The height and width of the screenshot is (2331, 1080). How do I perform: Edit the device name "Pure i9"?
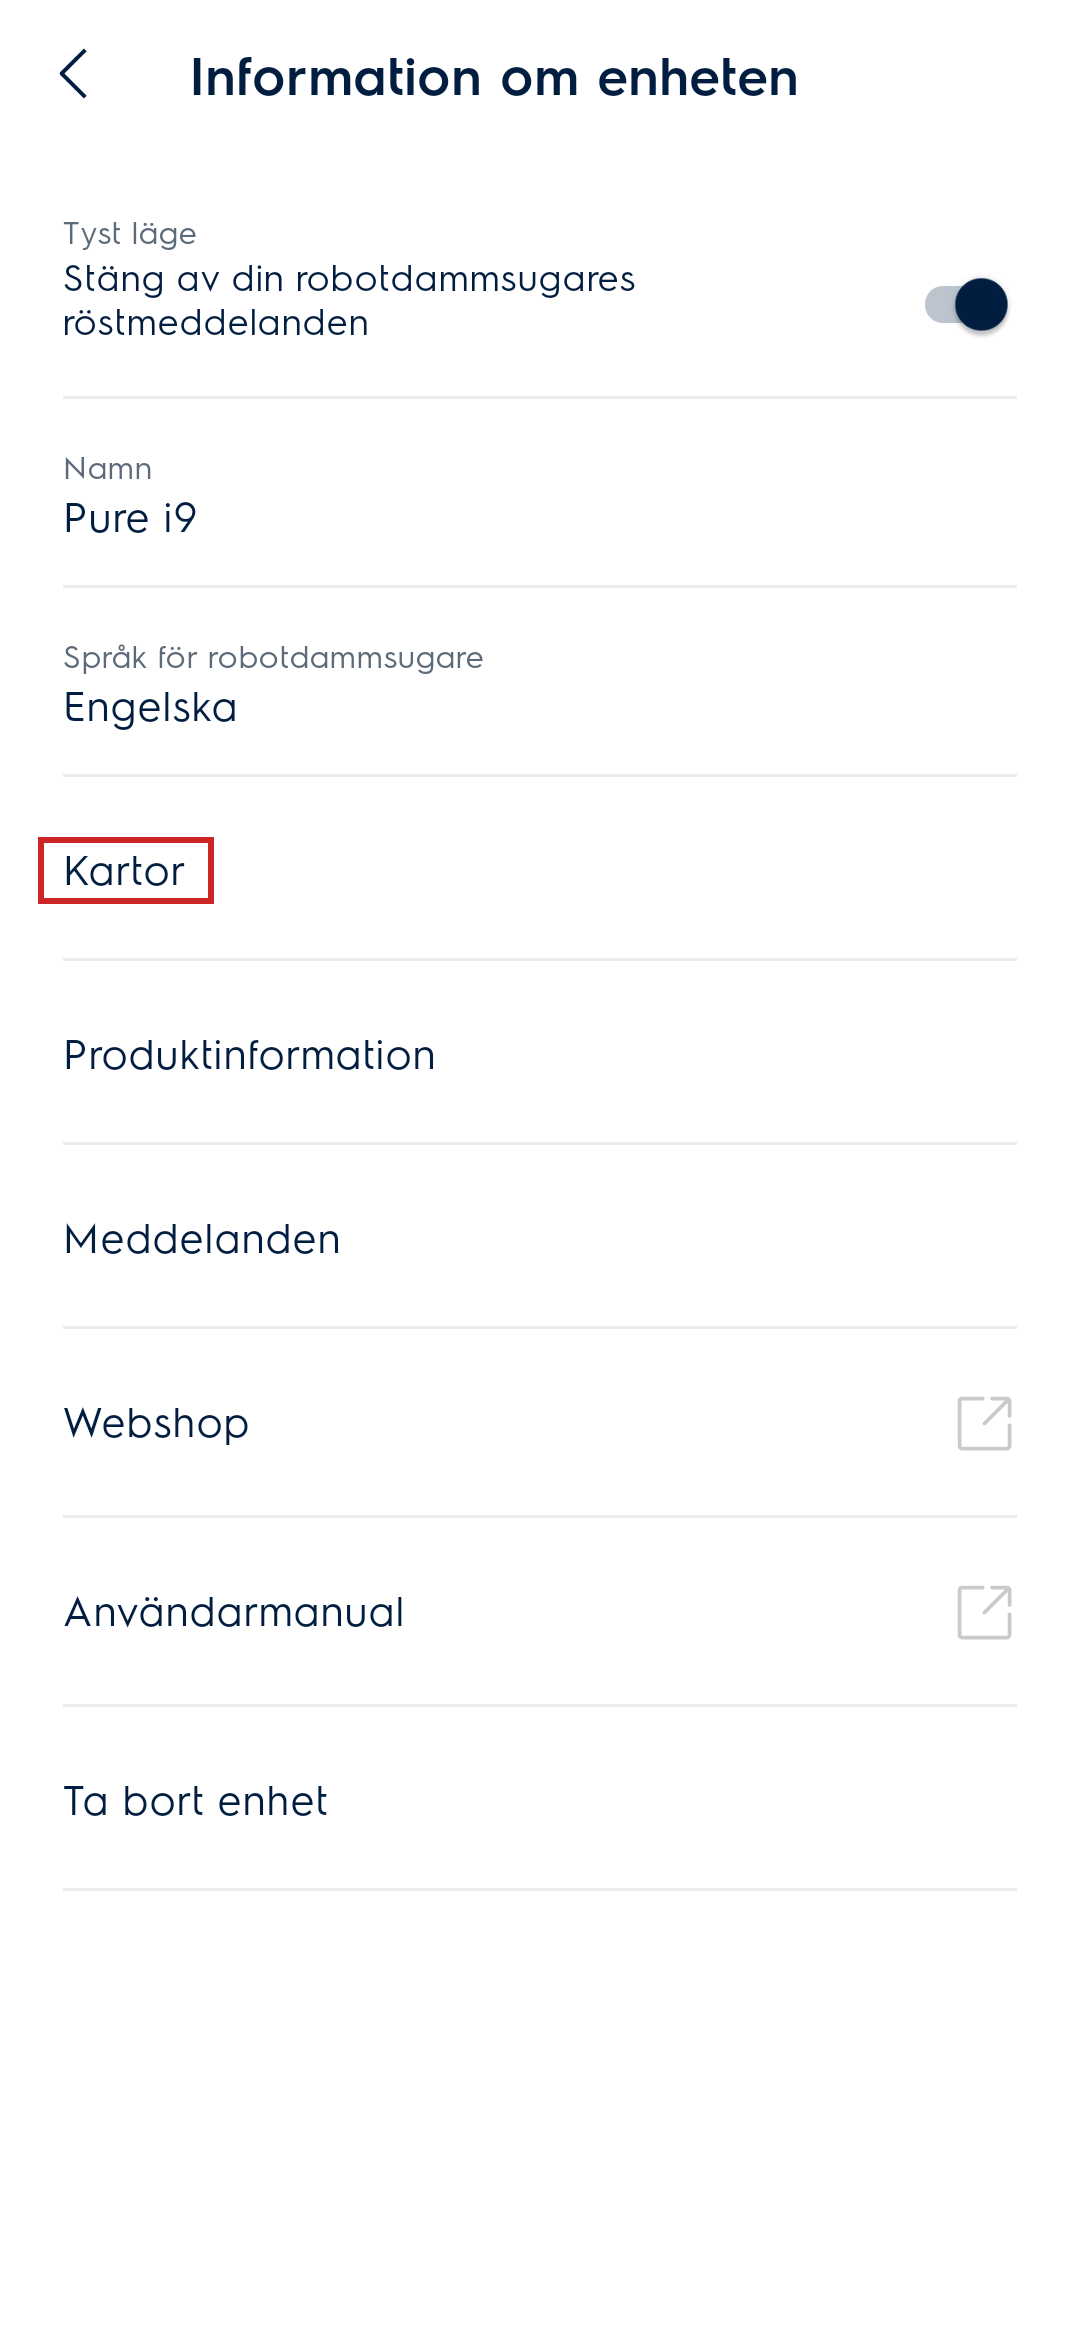tap(130, 519)
